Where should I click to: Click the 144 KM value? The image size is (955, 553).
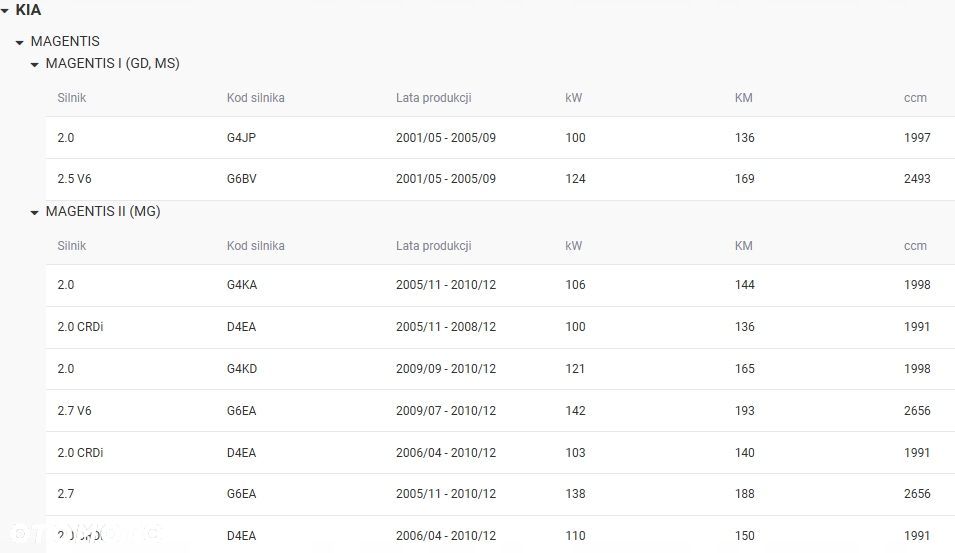click(x=745, y=285)
